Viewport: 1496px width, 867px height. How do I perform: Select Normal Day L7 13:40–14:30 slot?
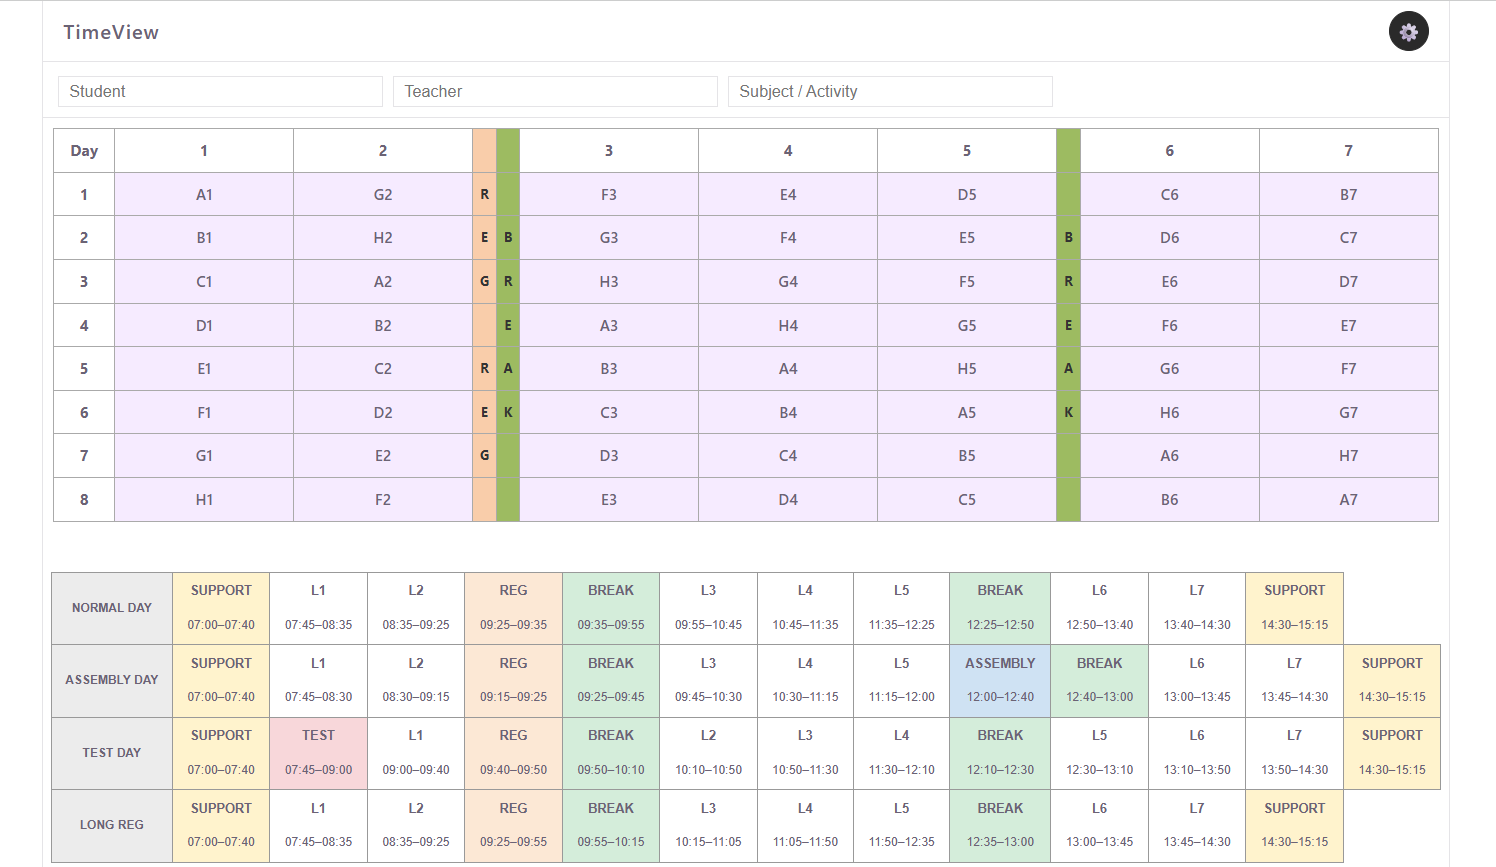1197,608
